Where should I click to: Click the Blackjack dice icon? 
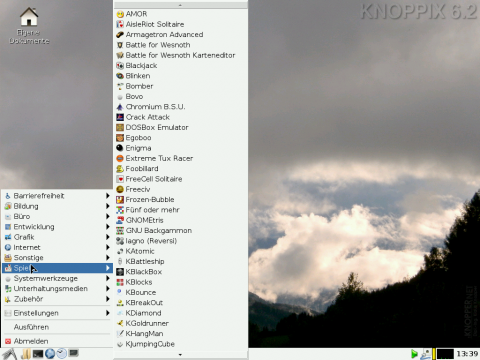tap(120, 66)
